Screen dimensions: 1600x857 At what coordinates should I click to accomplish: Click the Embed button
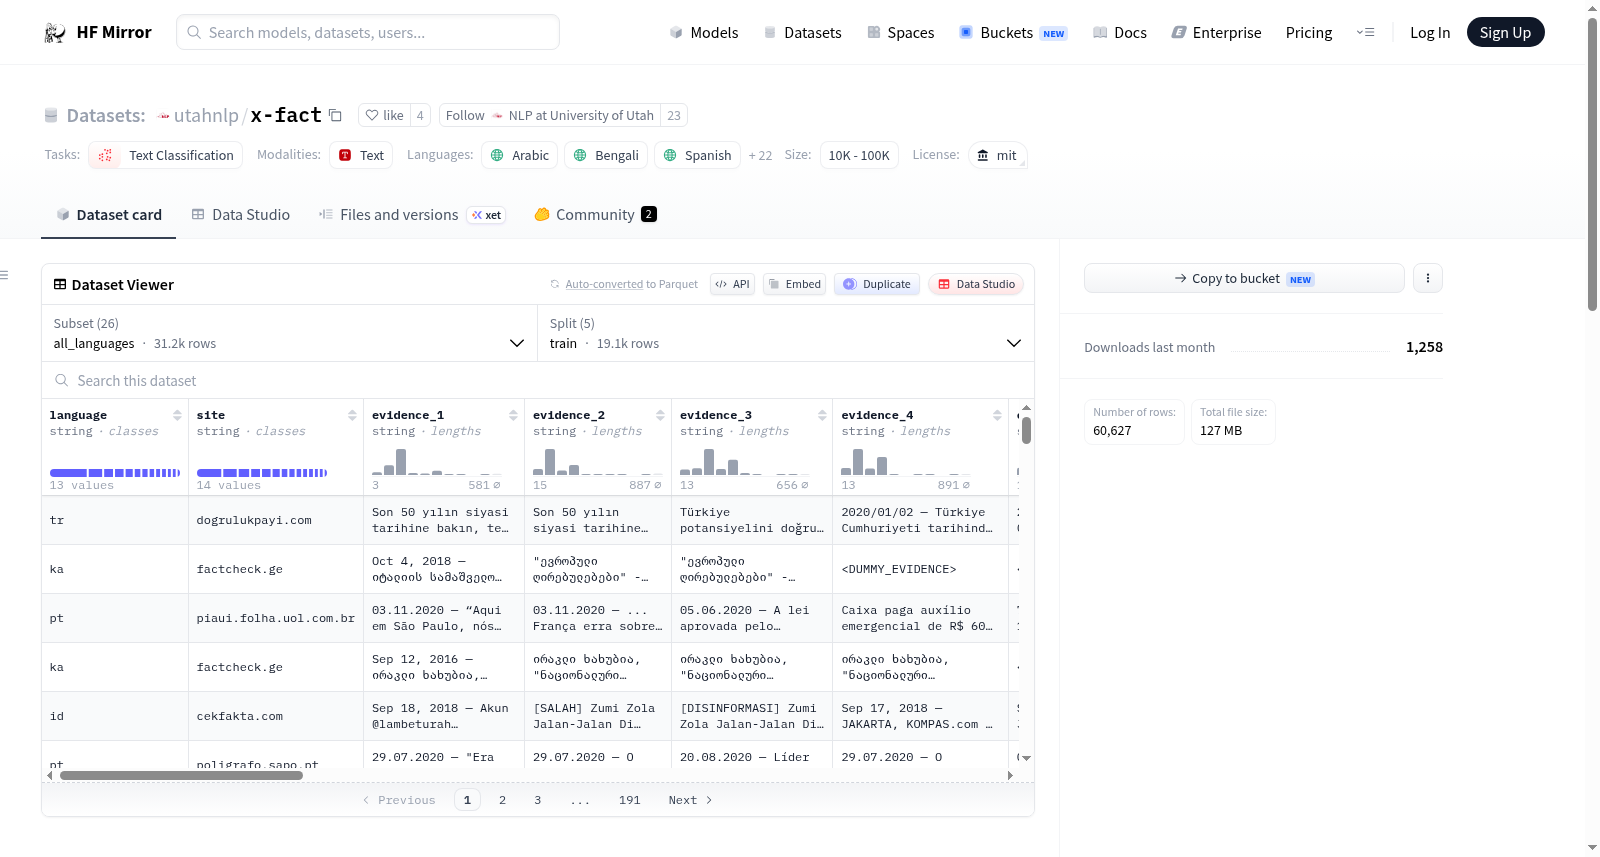point(794,284)
